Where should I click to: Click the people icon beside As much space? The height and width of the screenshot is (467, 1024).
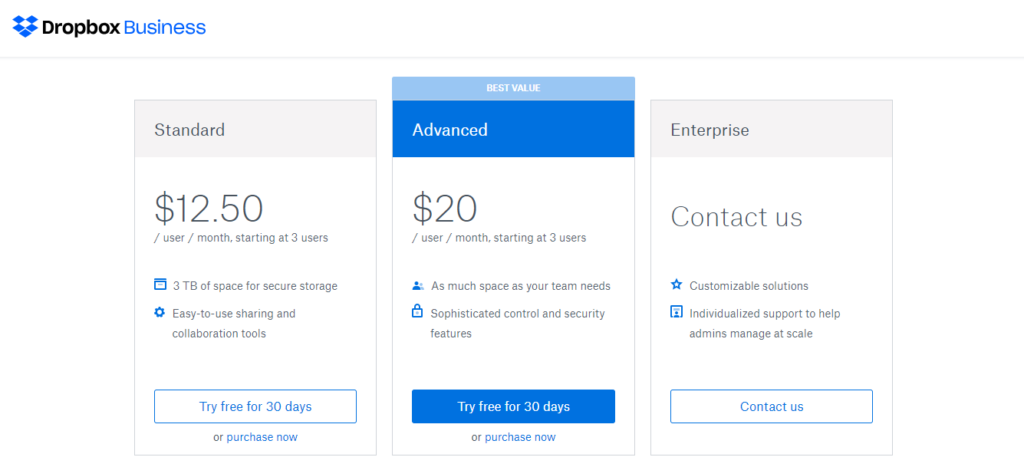[x=418, y=285]
